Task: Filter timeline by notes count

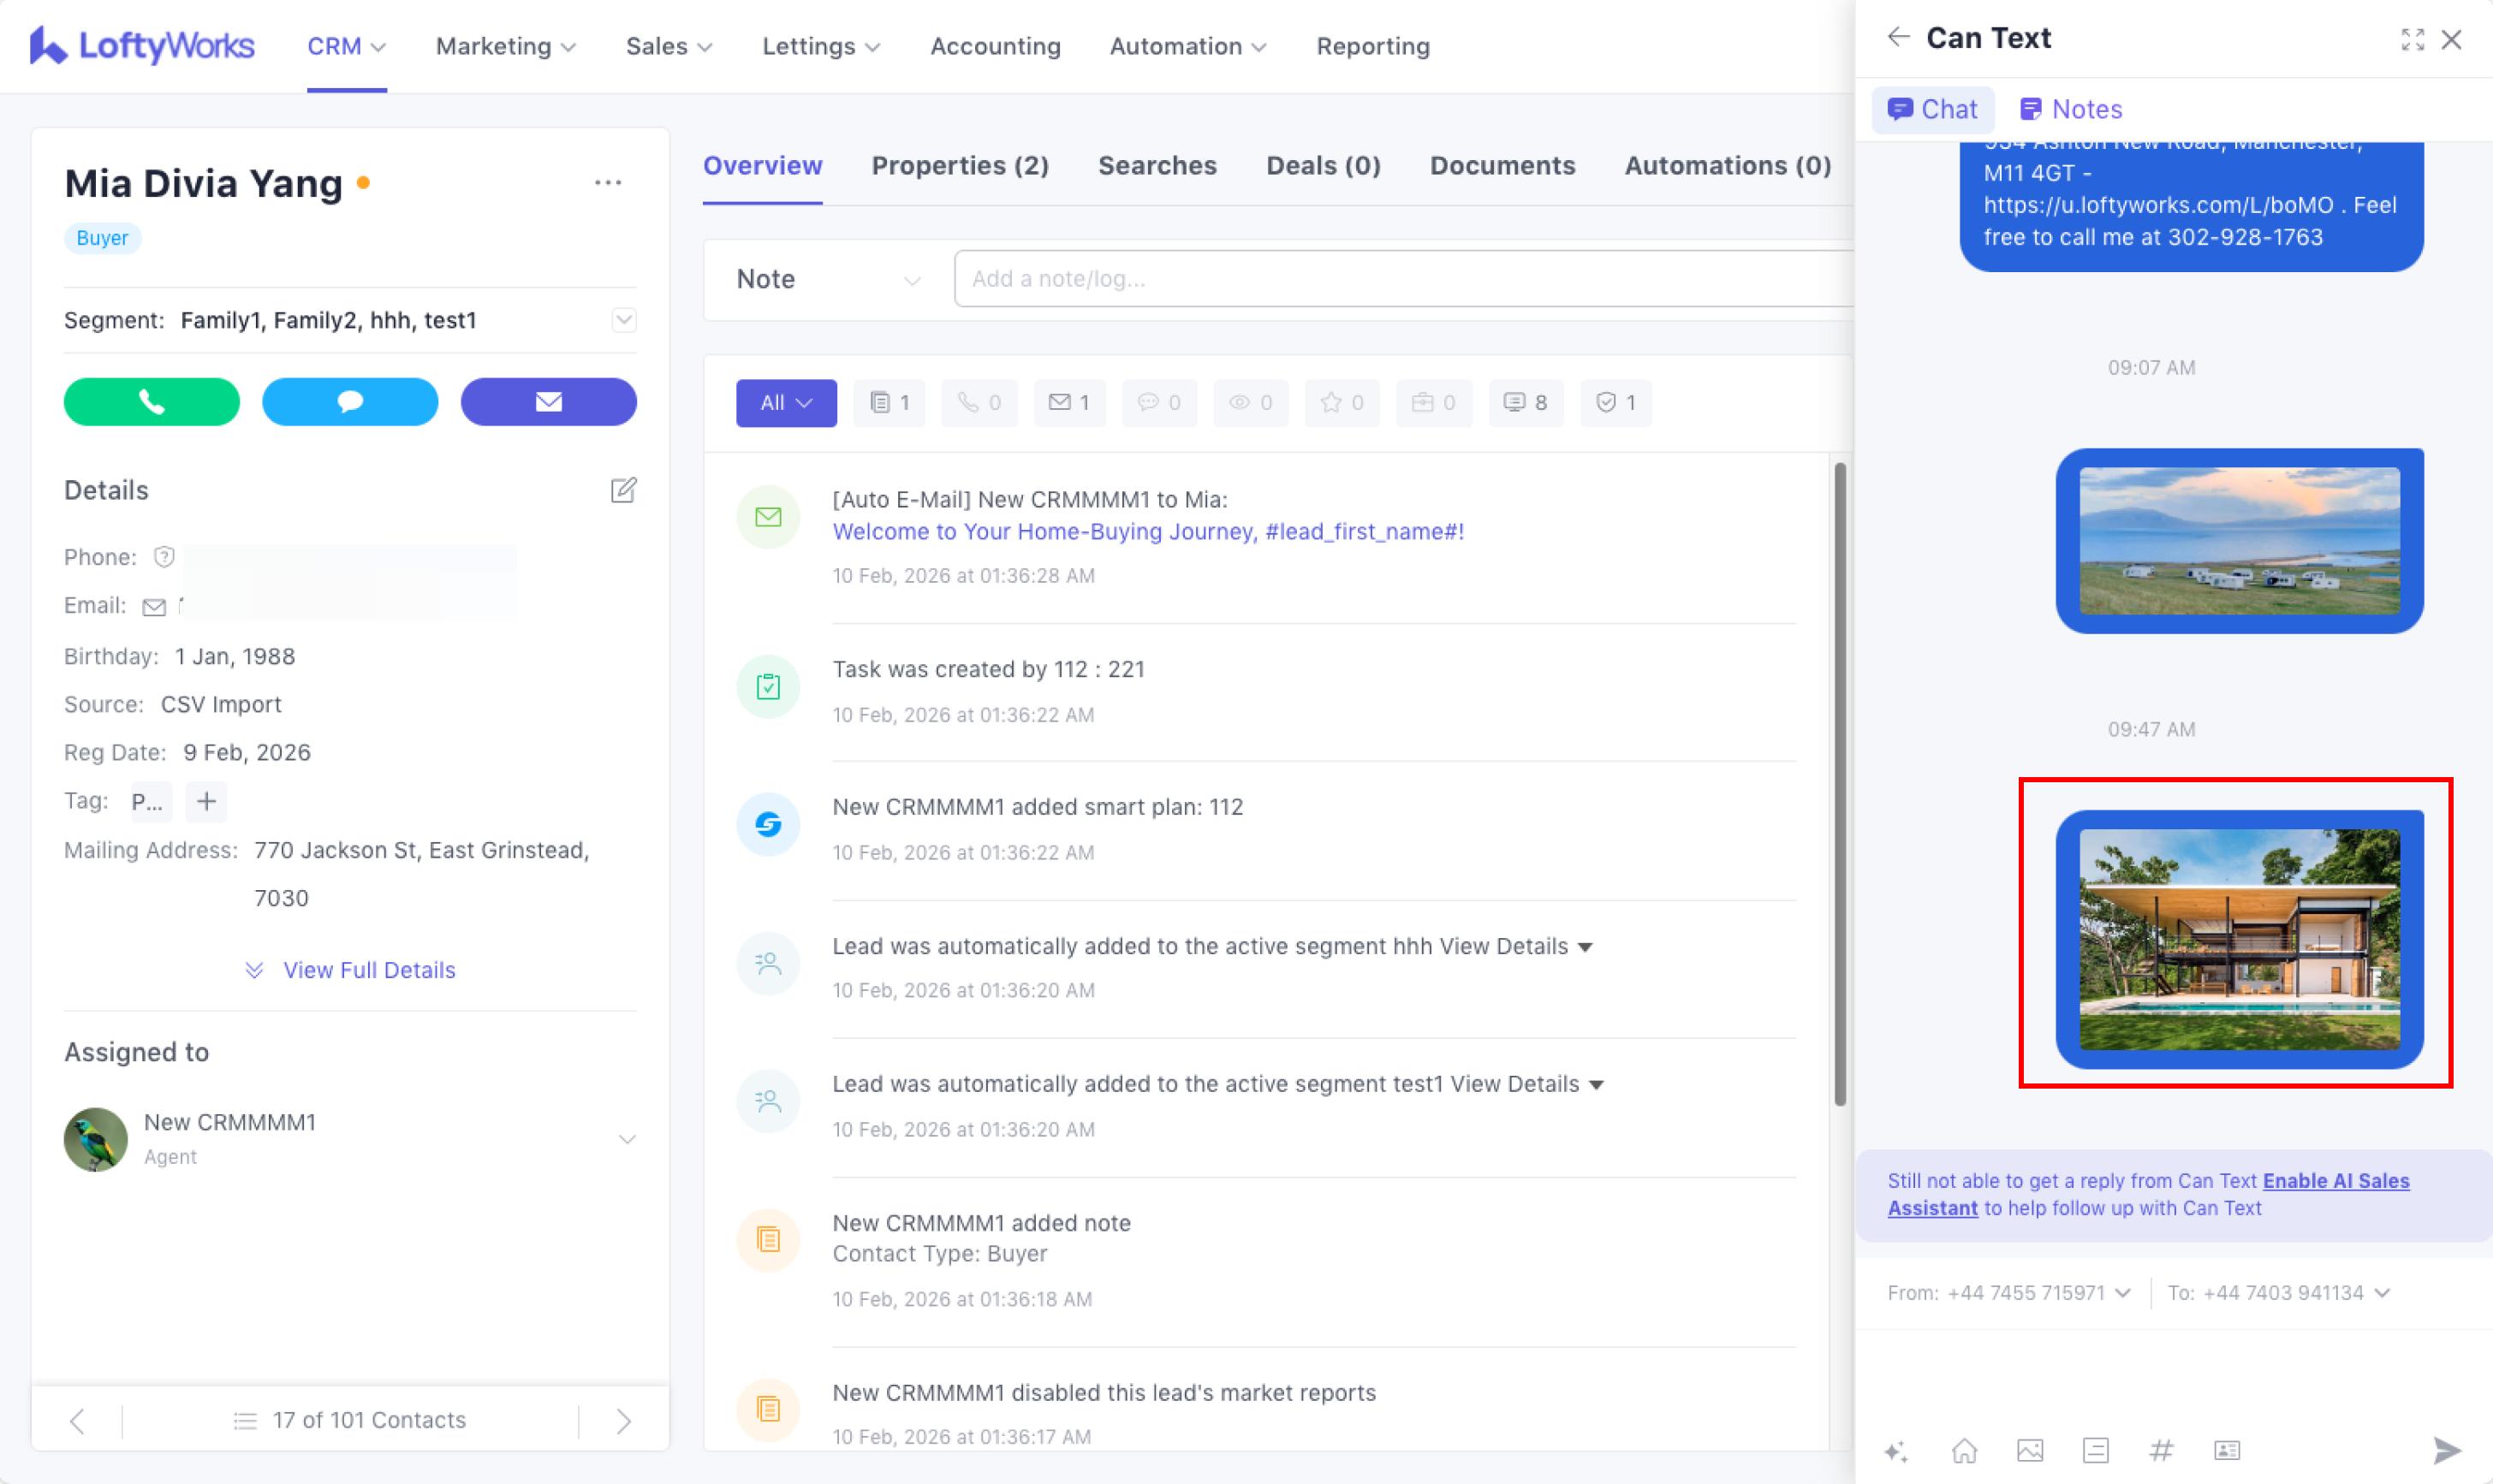Action: coord(889,403)
